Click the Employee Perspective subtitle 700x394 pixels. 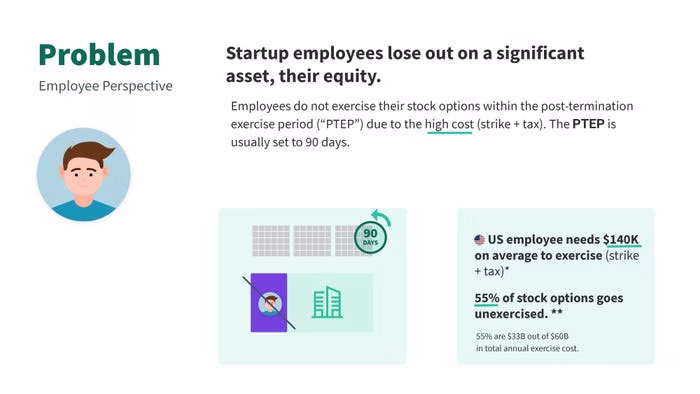[105, 86]
